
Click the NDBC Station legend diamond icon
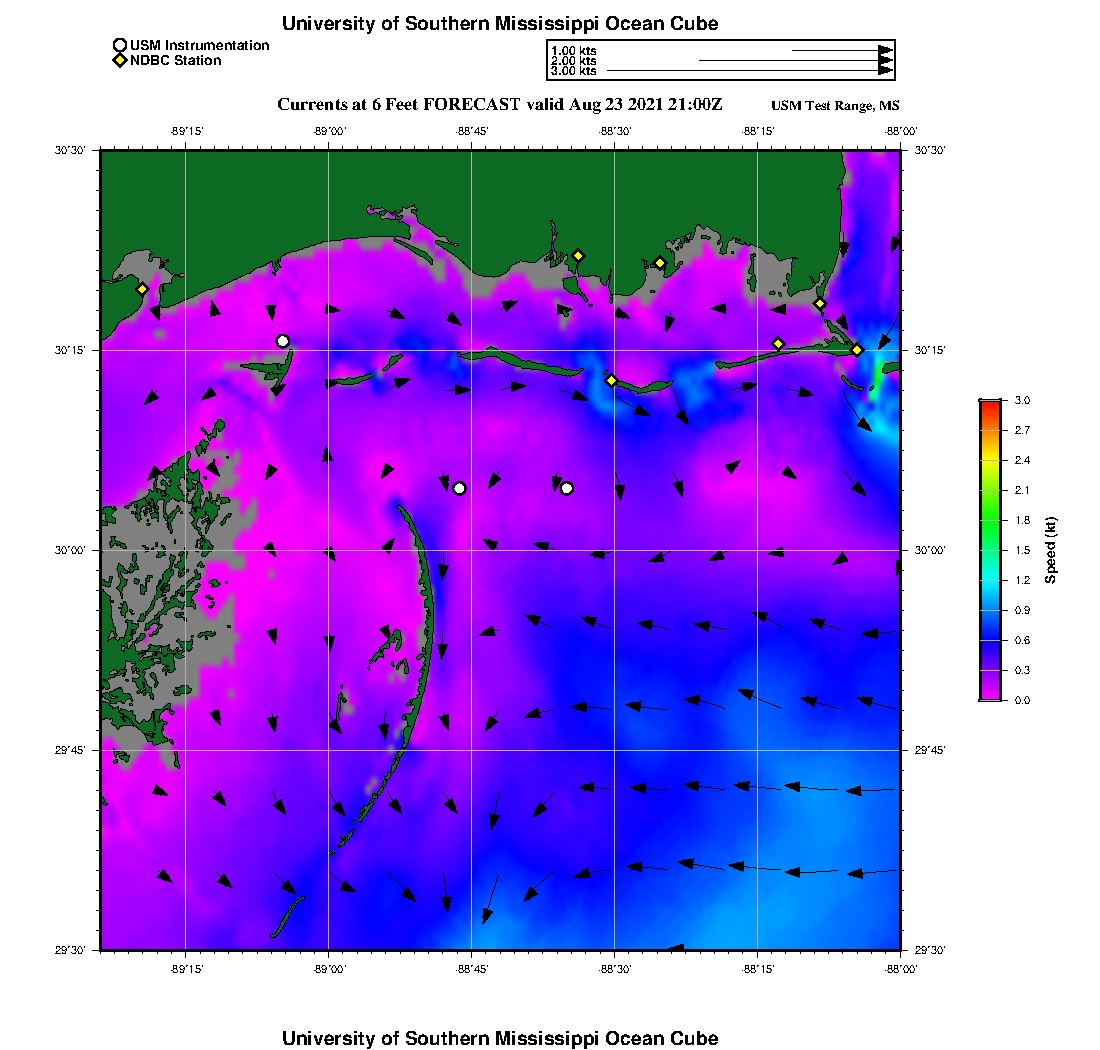coord(120,60)
